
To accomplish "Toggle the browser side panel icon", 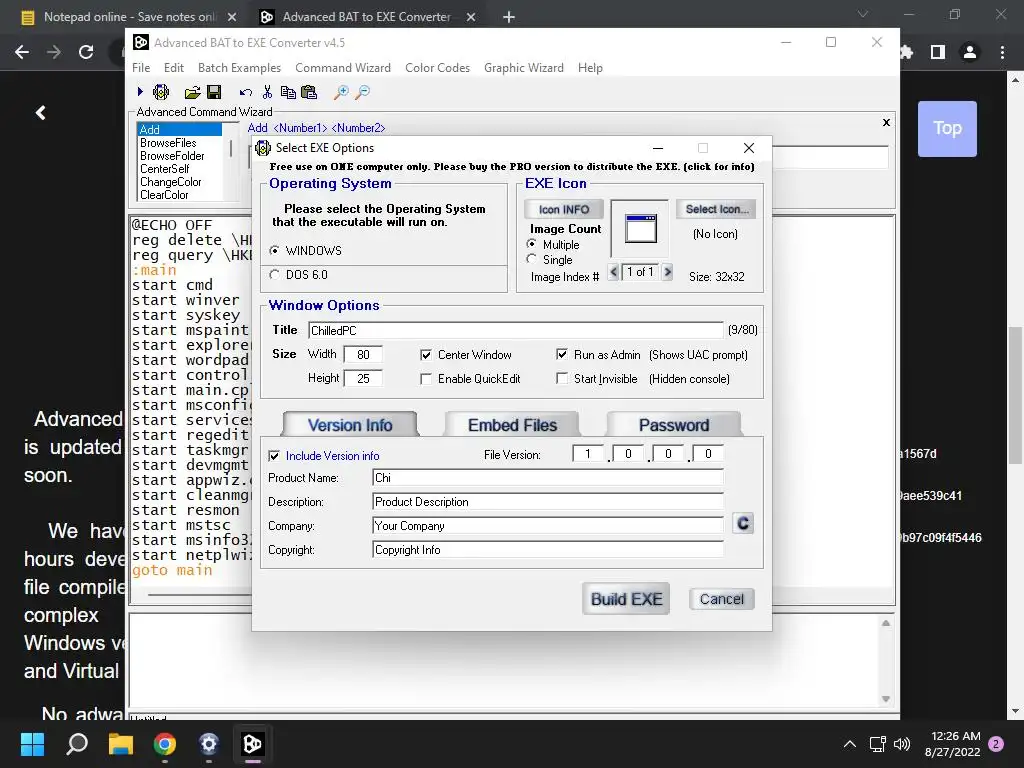I will point(938,52).
